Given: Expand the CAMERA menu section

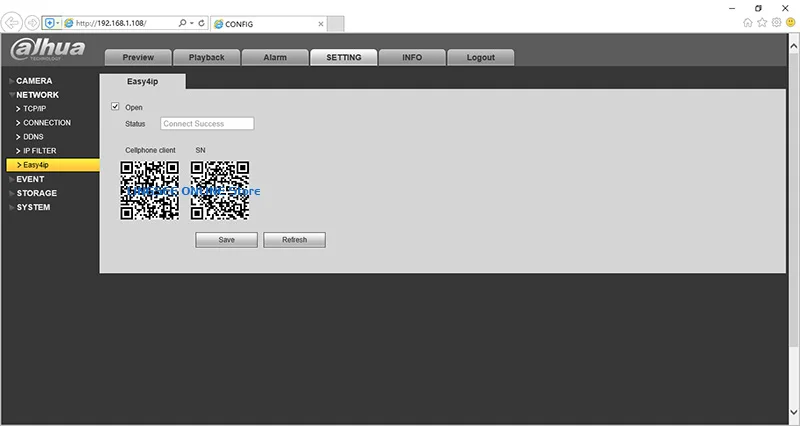Looking at the screenshot, I should click(x=34, y=81).
